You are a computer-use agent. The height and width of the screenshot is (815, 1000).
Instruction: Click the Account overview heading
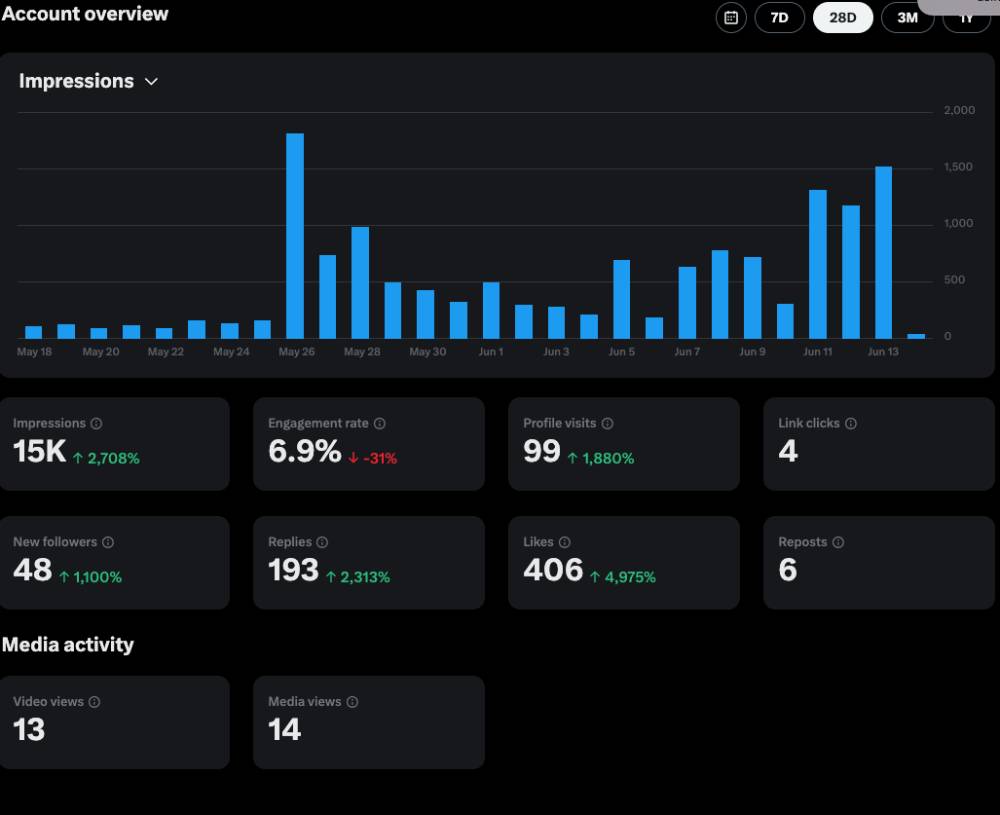[x=85, y=13]
